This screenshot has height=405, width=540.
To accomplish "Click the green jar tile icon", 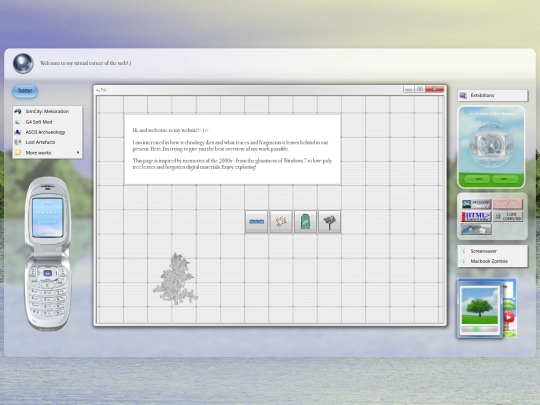I will tap(305, 221).
